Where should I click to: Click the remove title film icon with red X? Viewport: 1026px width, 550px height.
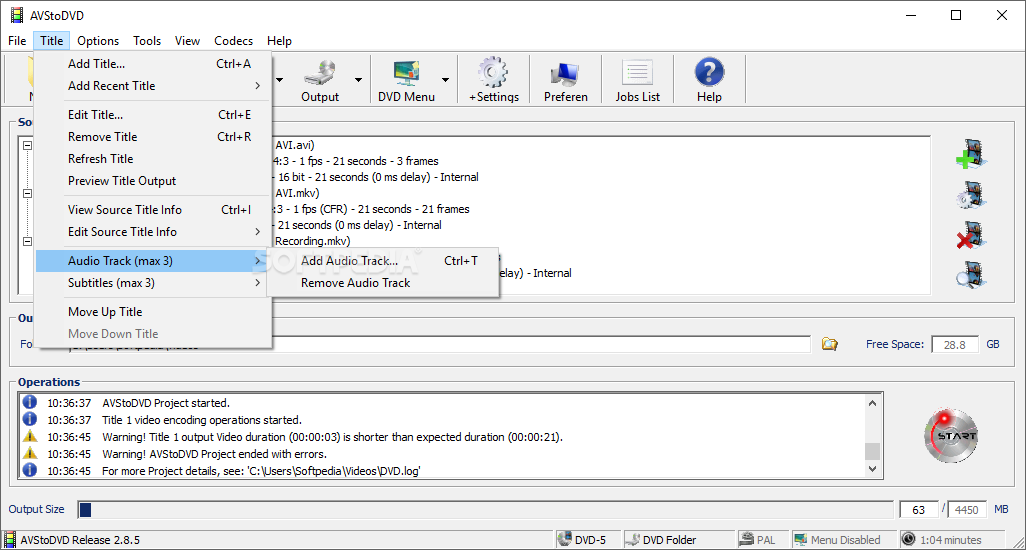(x=971, y=235)
